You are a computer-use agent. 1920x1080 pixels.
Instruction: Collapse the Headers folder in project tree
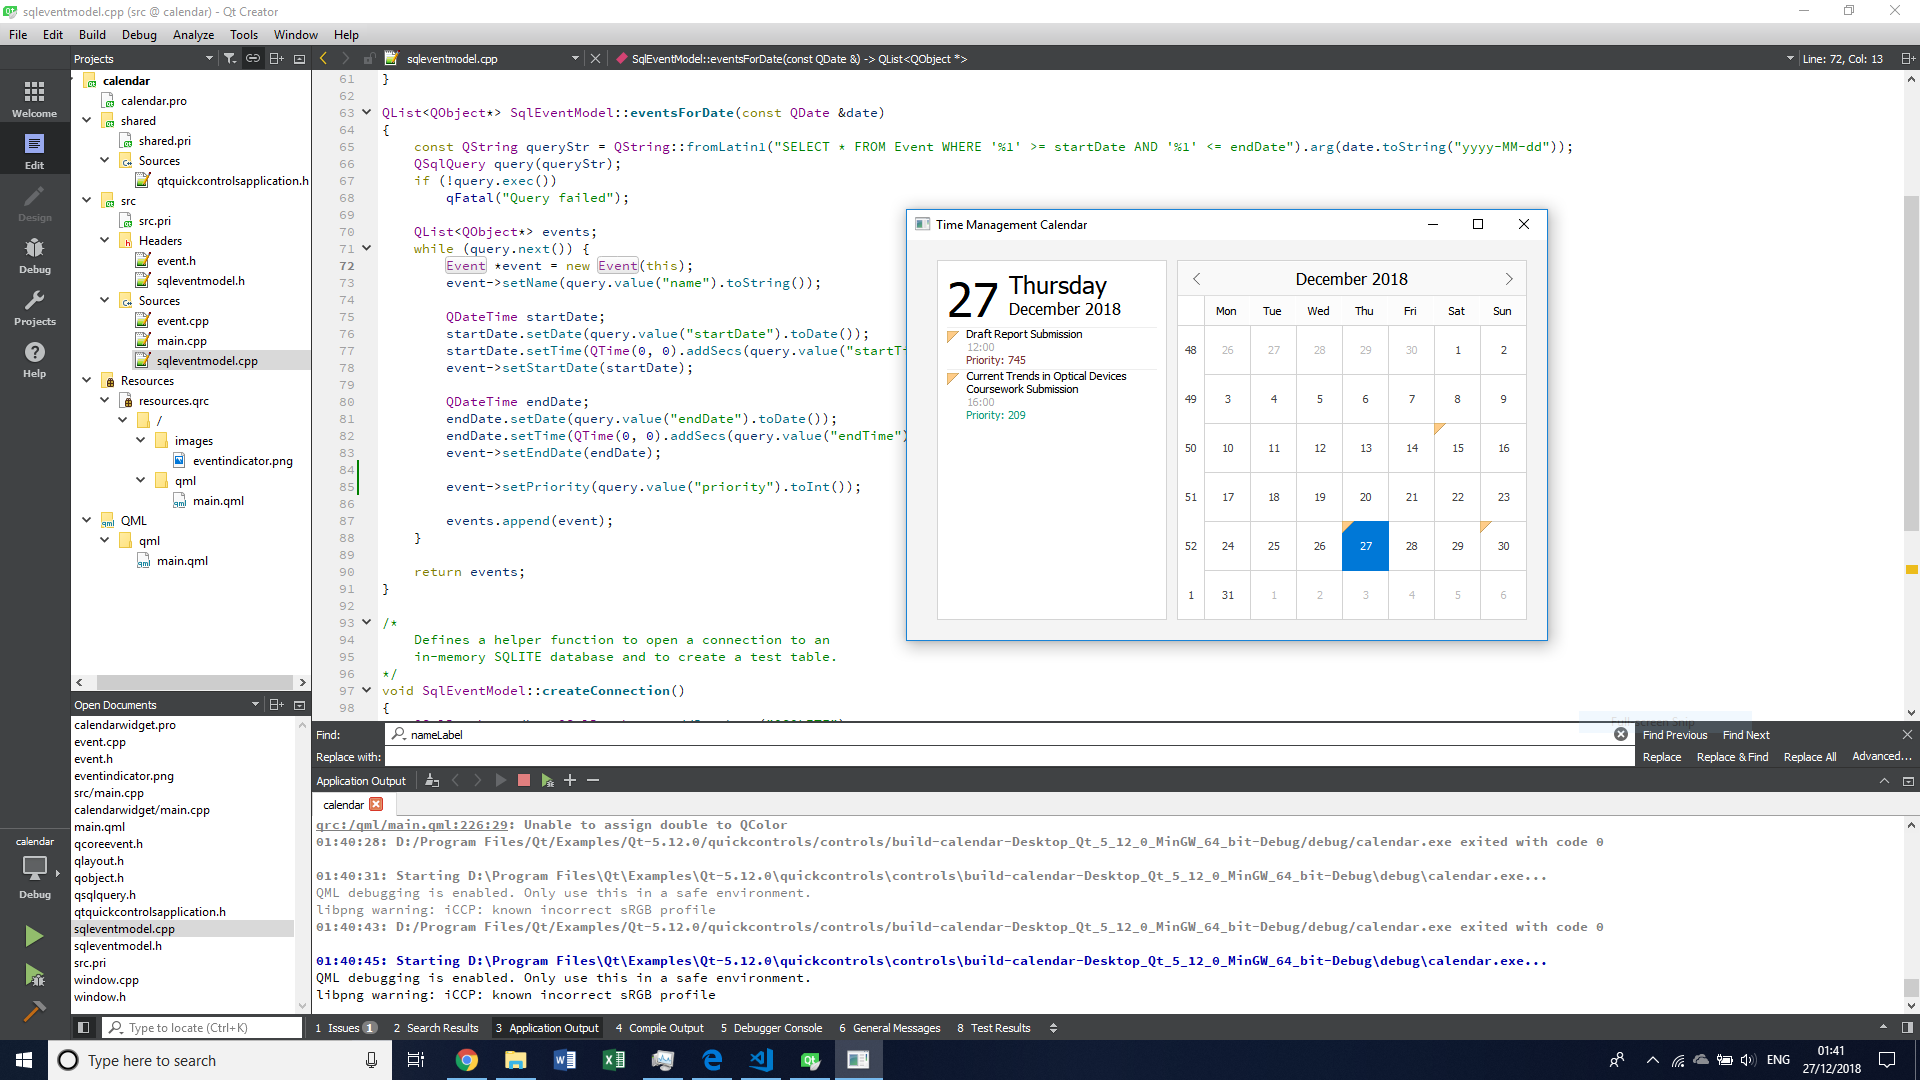coord(105,240)
